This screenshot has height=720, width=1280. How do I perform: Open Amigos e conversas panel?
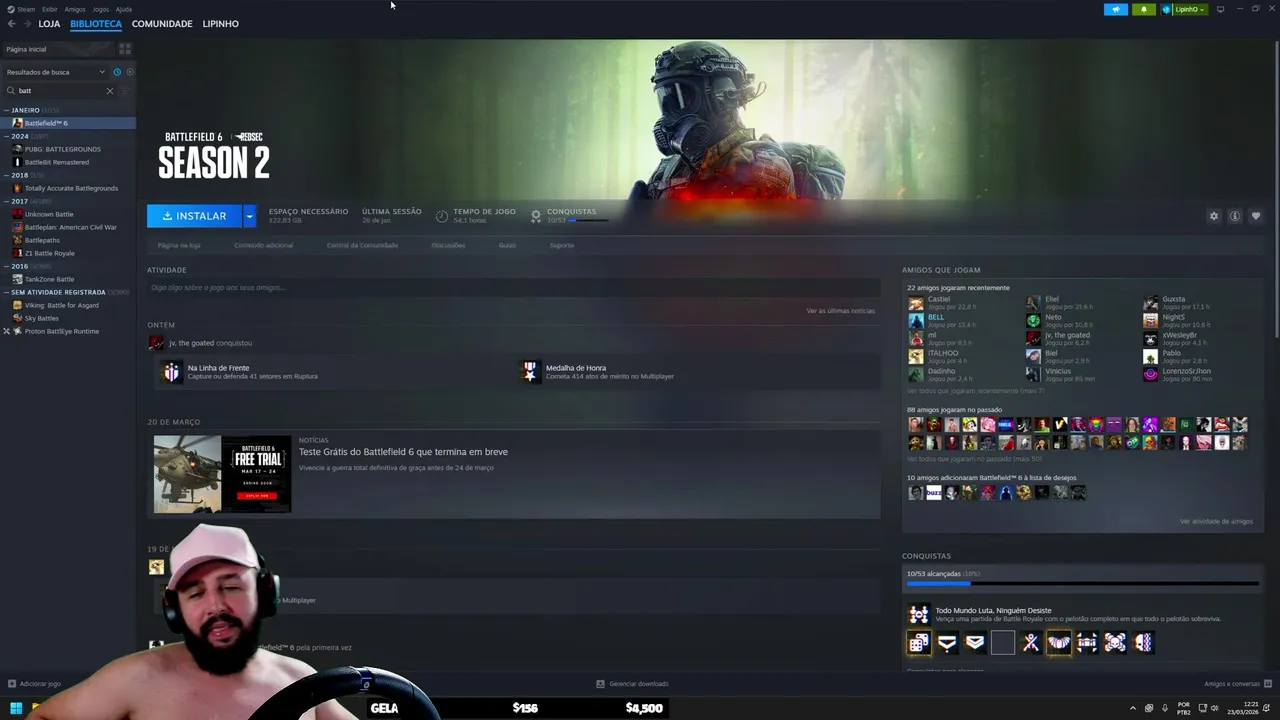coord(1239,684)
